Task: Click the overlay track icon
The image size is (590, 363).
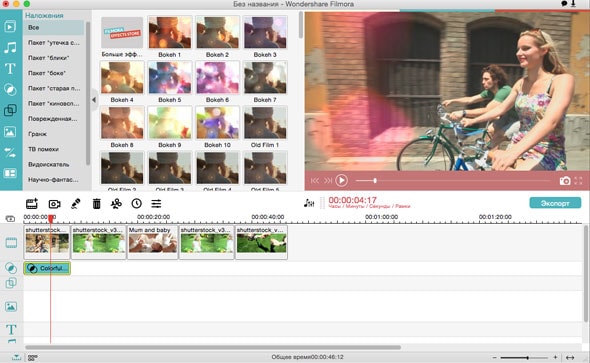Action: point(11,283)
